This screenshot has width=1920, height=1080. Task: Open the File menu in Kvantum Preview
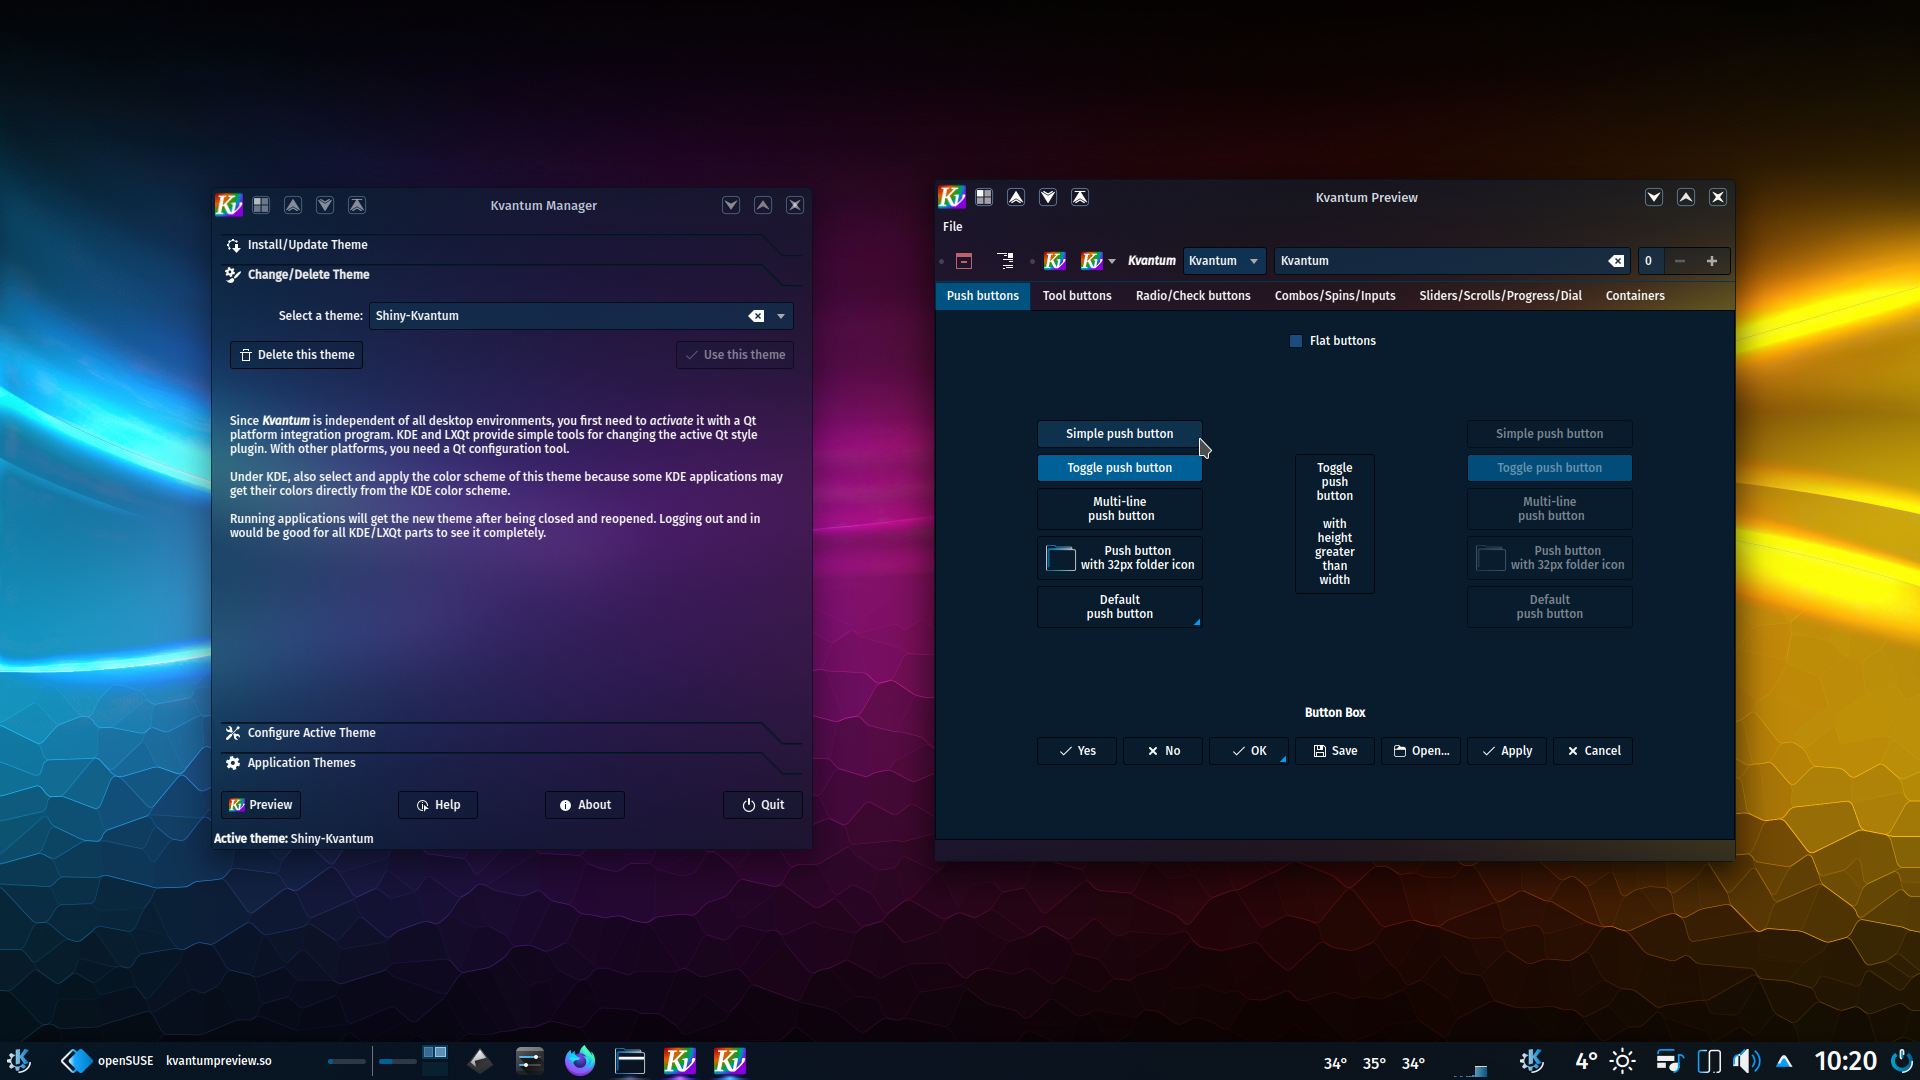click(x=952, y=227)
